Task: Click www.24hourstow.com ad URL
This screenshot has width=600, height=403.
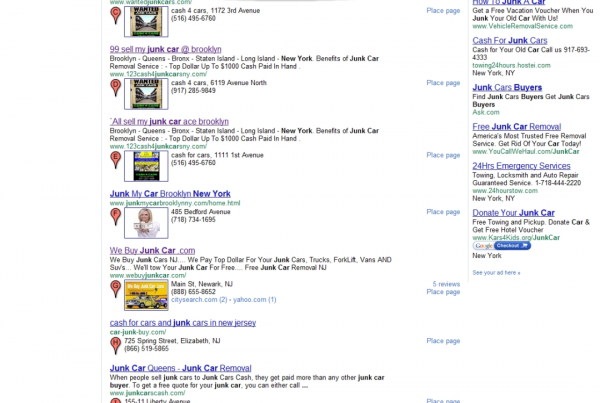Action: 505,191
